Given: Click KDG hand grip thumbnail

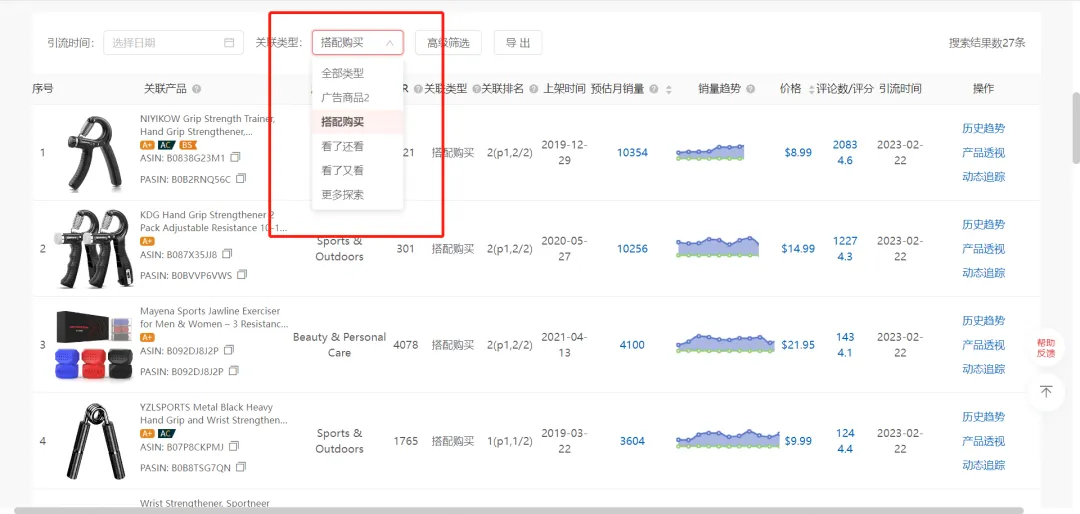Looking at the screenshot, I should coord(94,249).
